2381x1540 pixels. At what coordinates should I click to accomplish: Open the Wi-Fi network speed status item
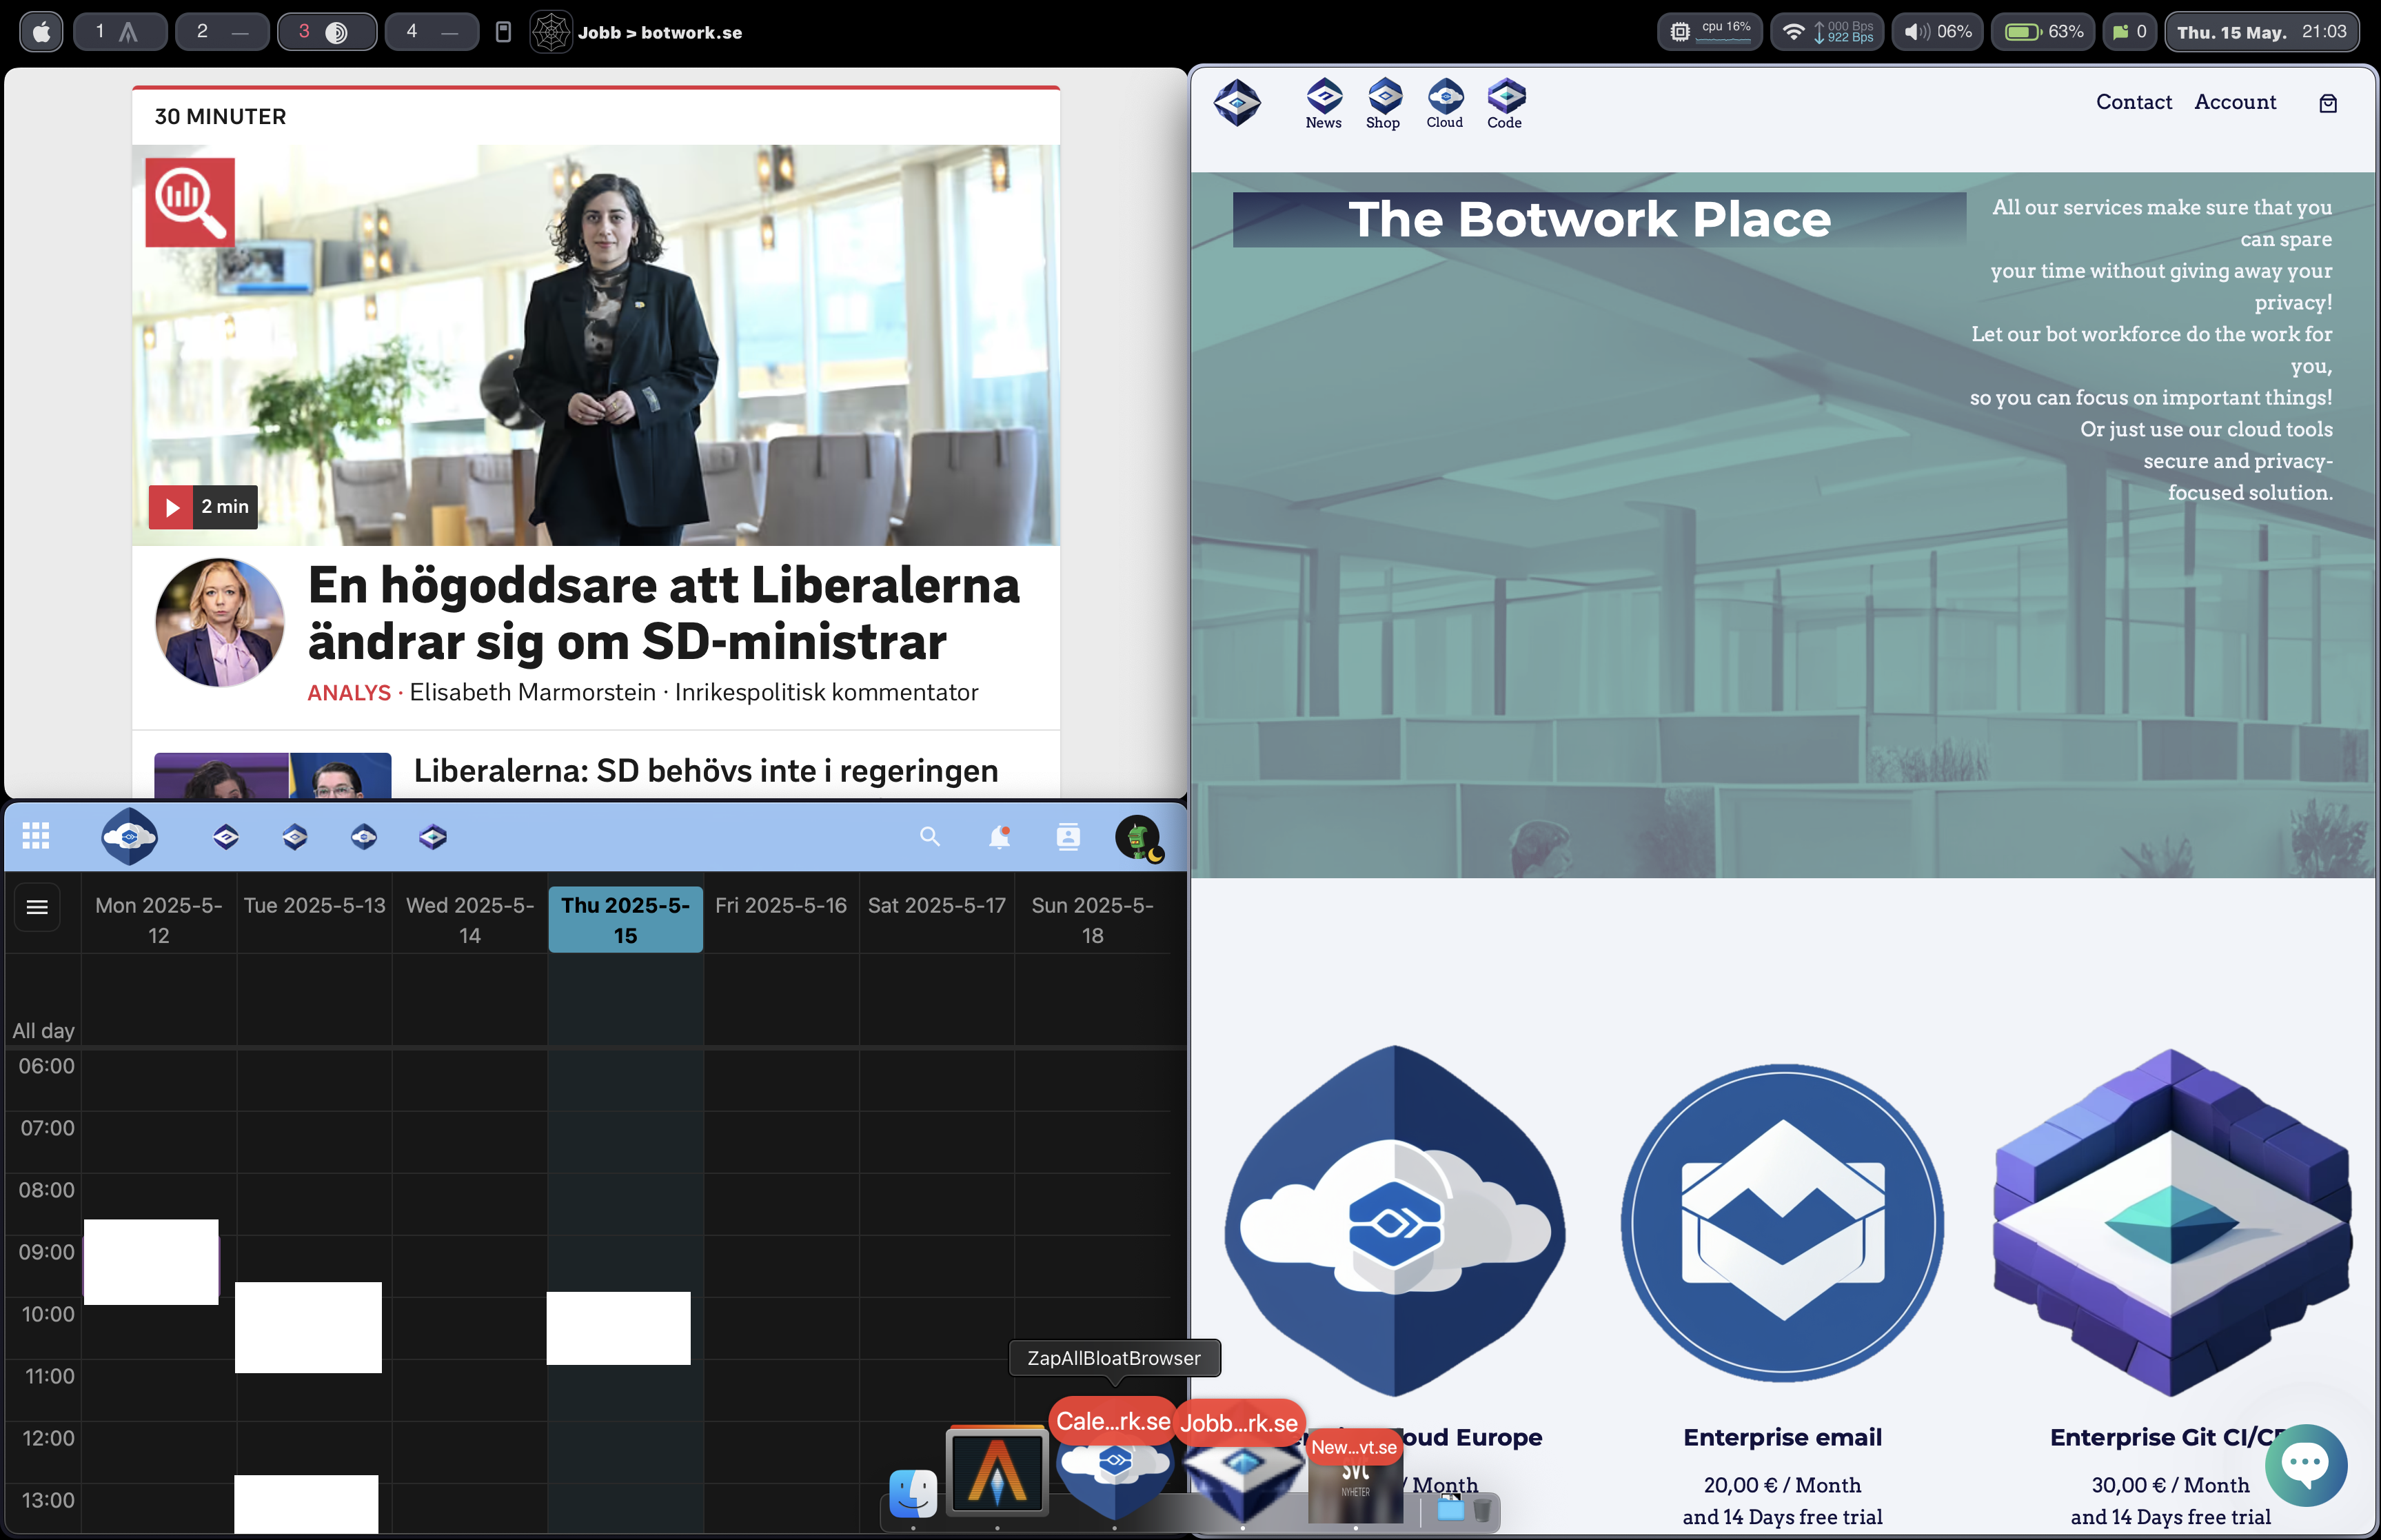[1827, 32]
